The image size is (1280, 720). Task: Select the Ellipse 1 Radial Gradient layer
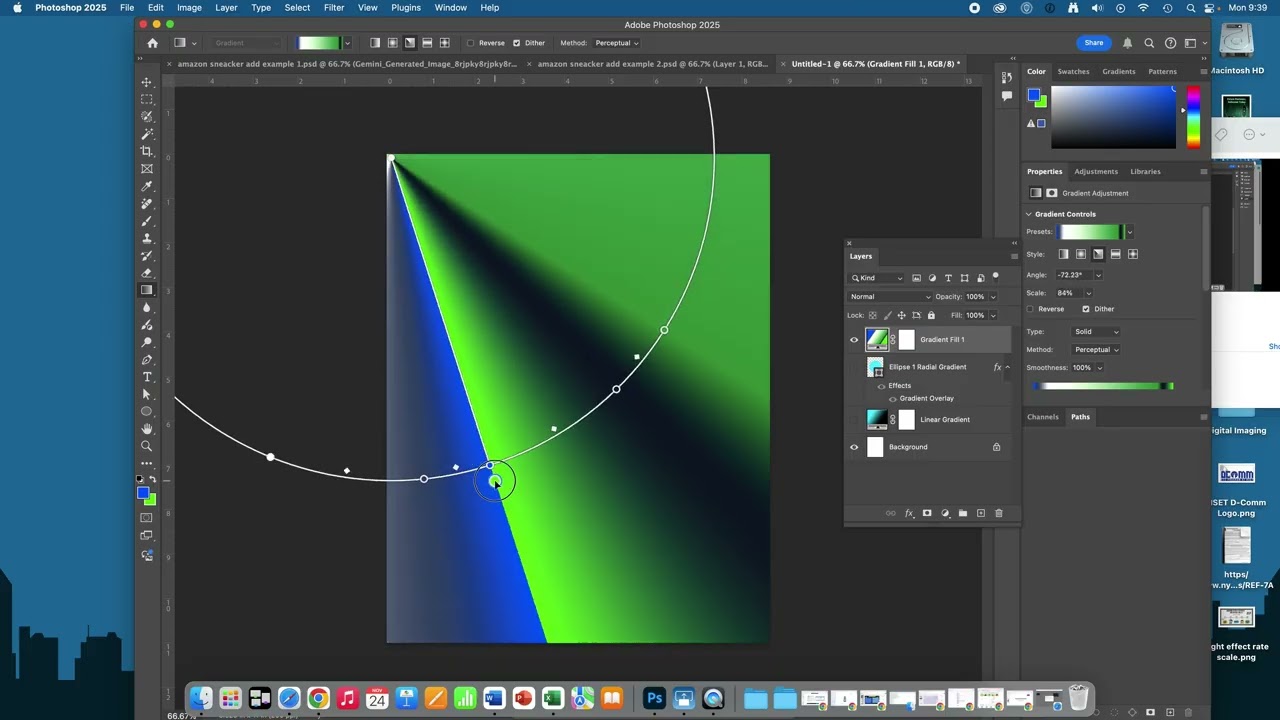[x=930, y=367]
